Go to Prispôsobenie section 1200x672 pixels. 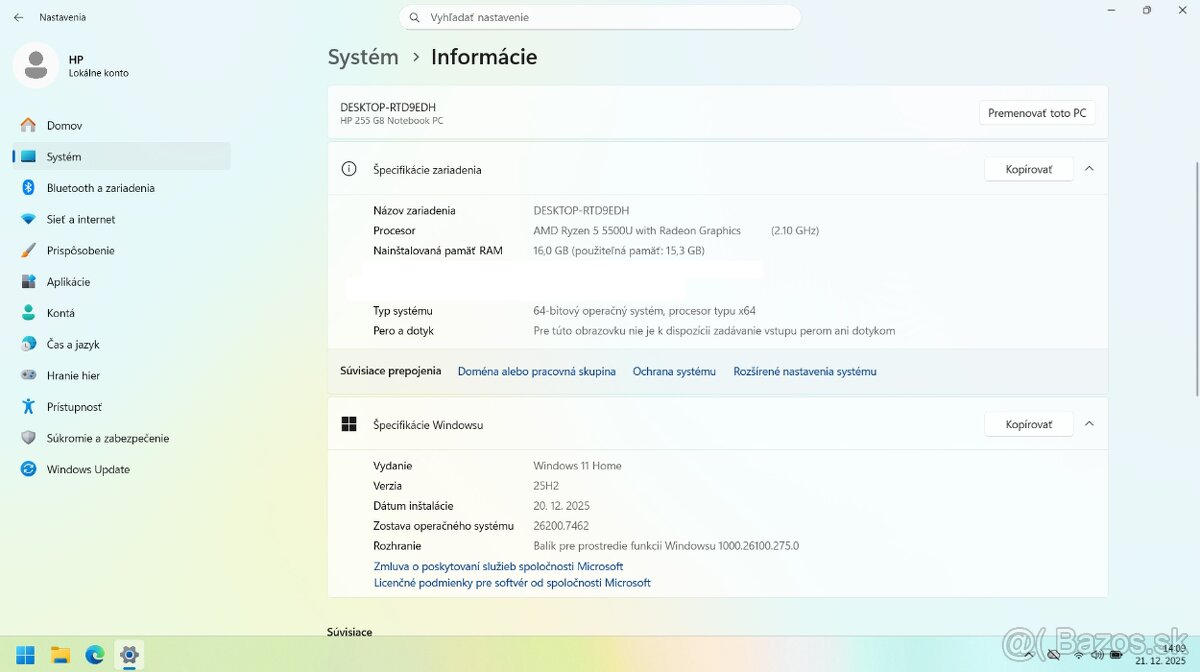80,250
